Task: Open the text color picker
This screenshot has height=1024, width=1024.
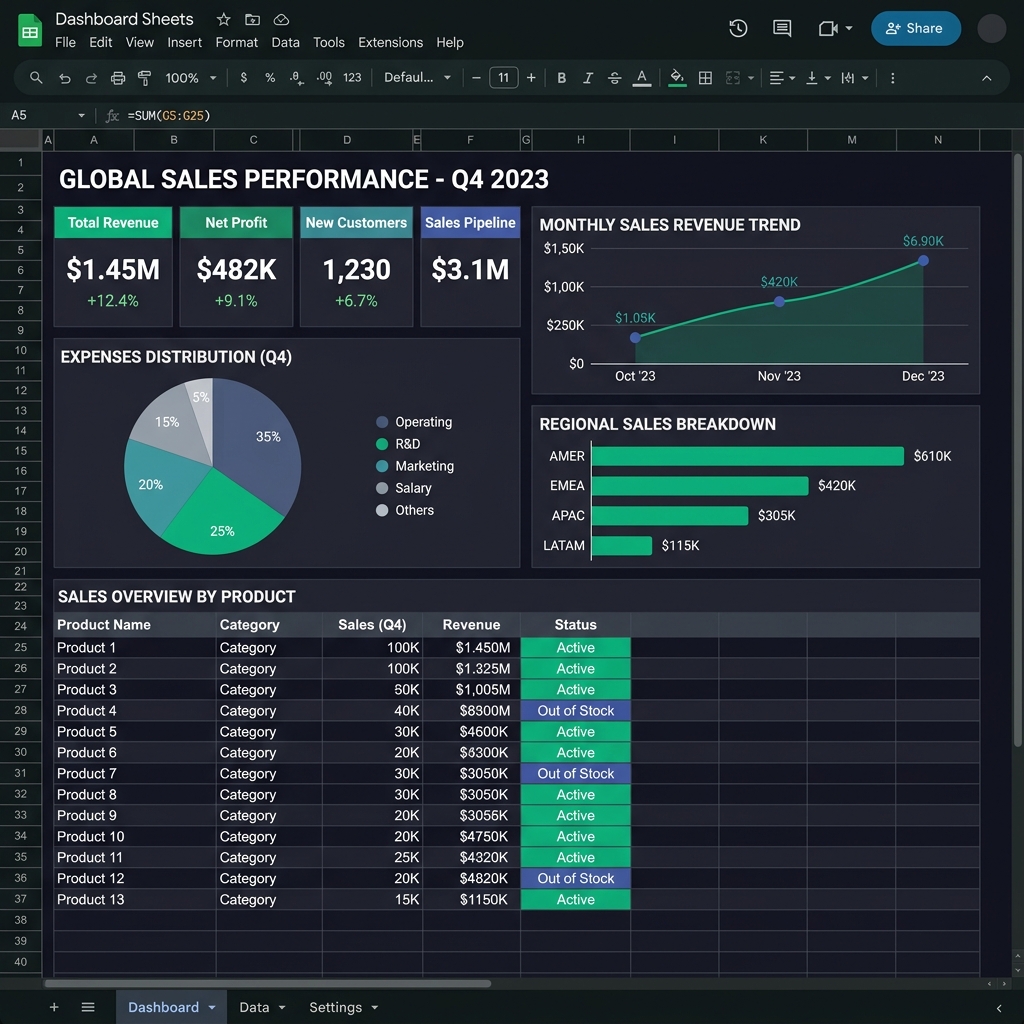Action: point(642,78)
